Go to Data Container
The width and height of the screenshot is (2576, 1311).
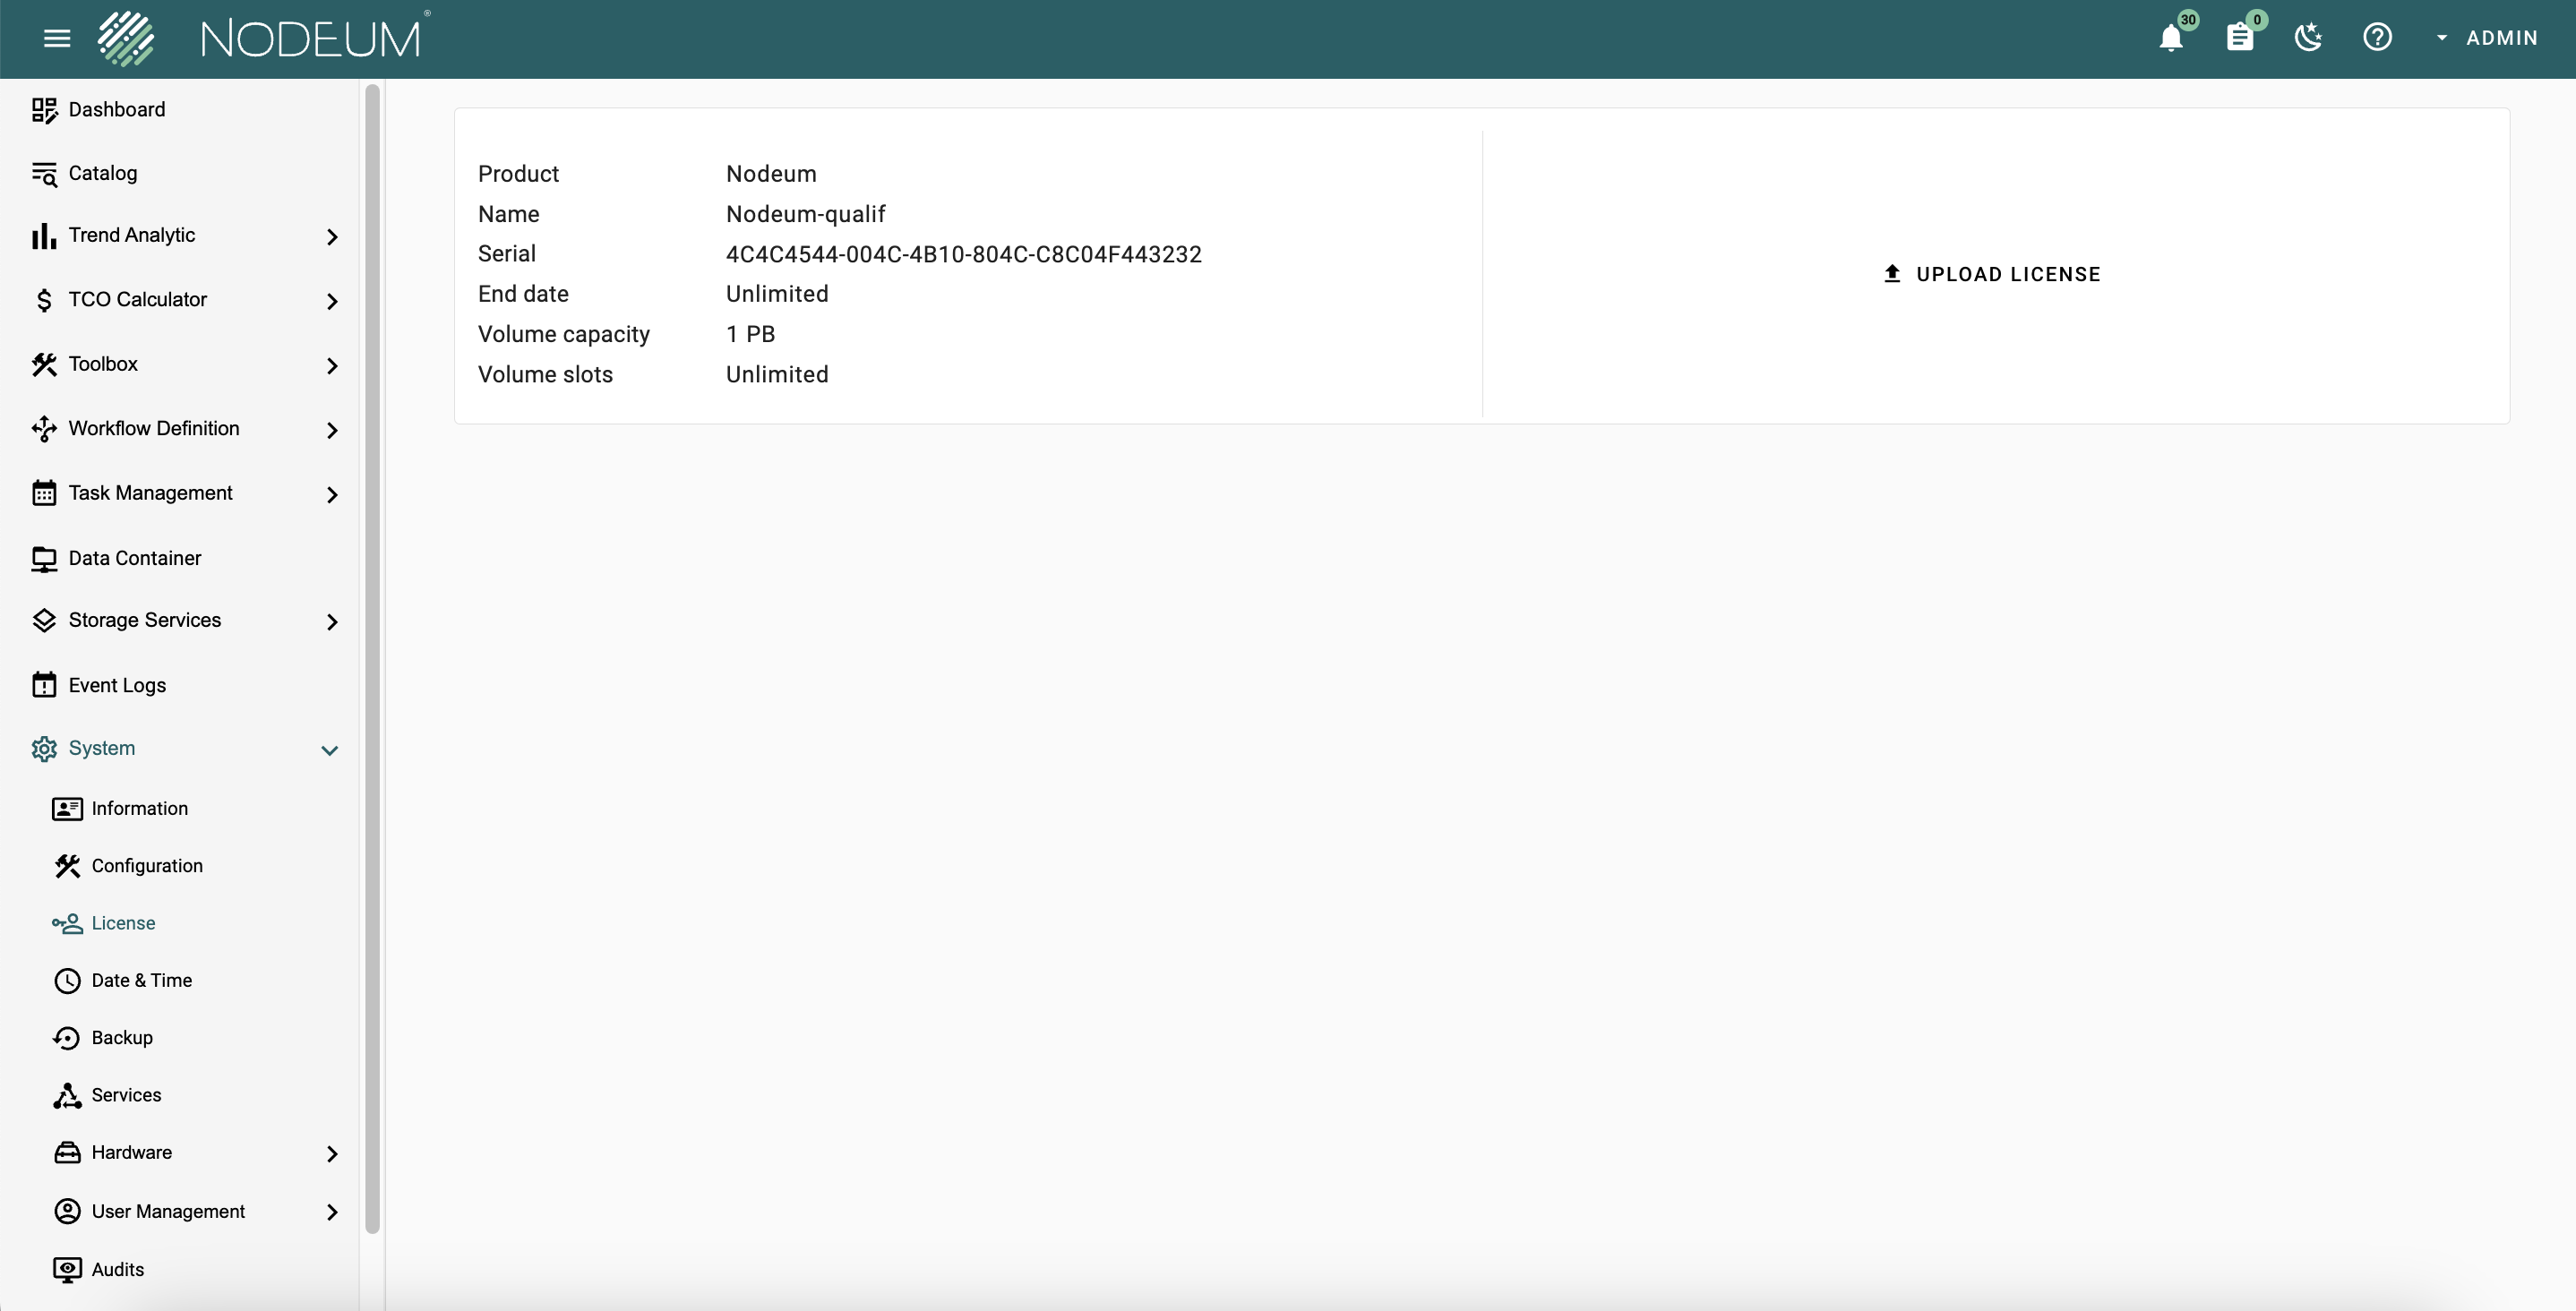coord(134,559)
